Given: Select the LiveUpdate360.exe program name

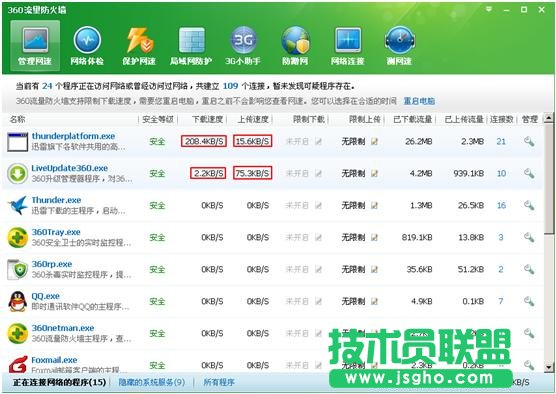Looking at the screenshot, I should click(70, 168).
